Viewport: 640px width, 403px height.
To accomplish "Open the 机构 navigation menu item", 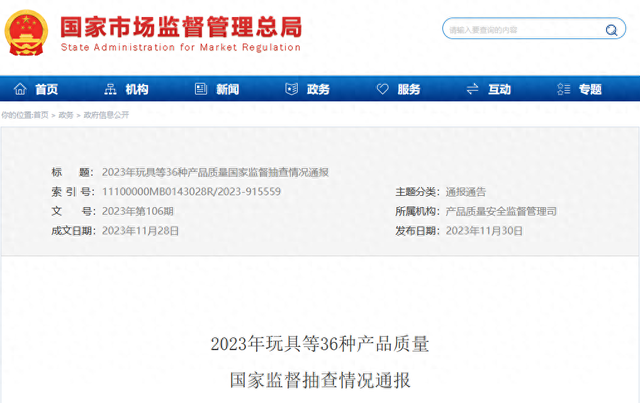I will (137, 89).
